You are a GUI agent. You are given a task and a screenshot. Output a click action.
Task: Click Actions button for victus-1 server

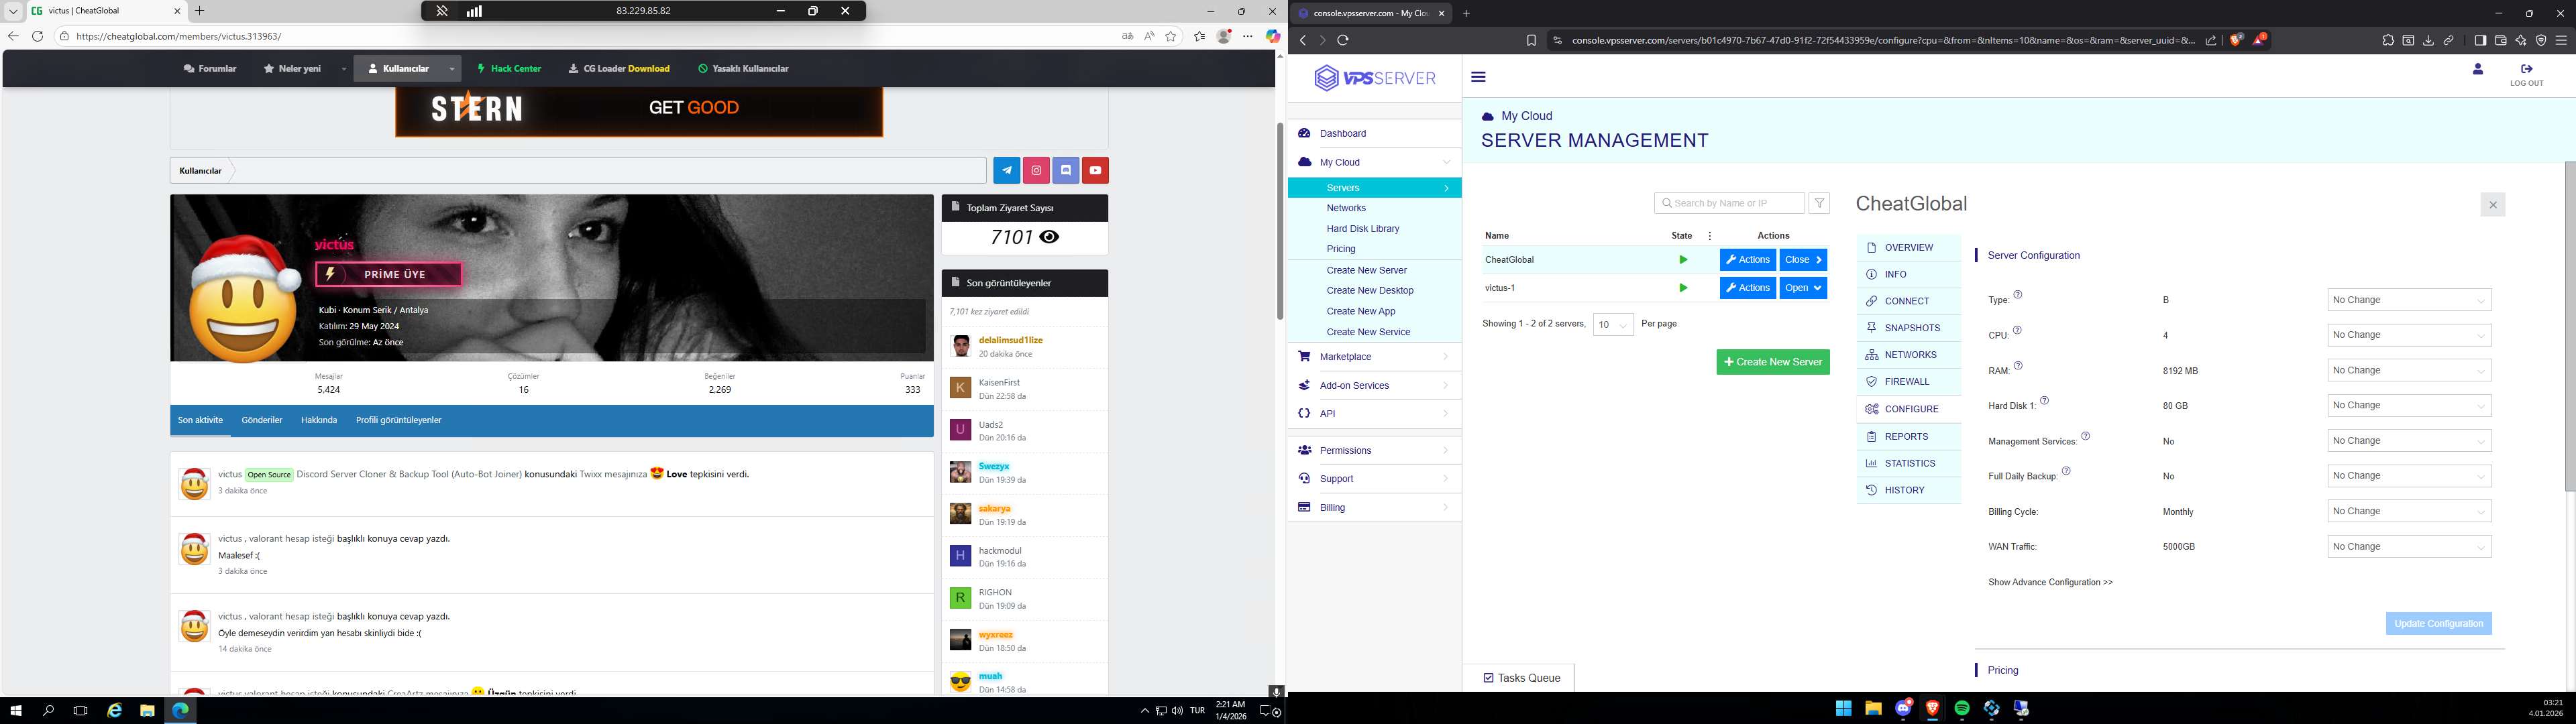click(x=1748, y=288)
